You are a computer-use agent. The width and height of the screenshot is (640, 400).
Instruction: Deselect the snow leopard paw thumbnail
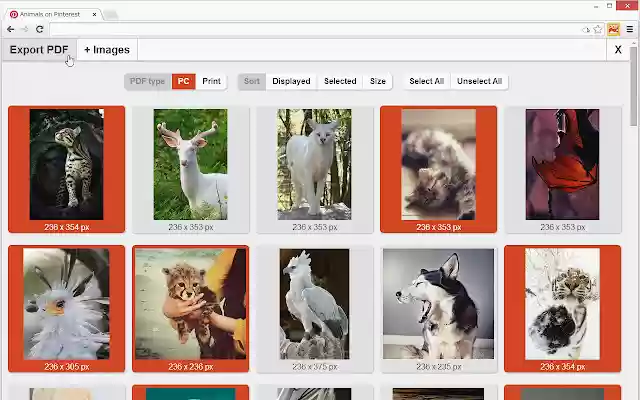pyautogui.click(x=562, y=309)
